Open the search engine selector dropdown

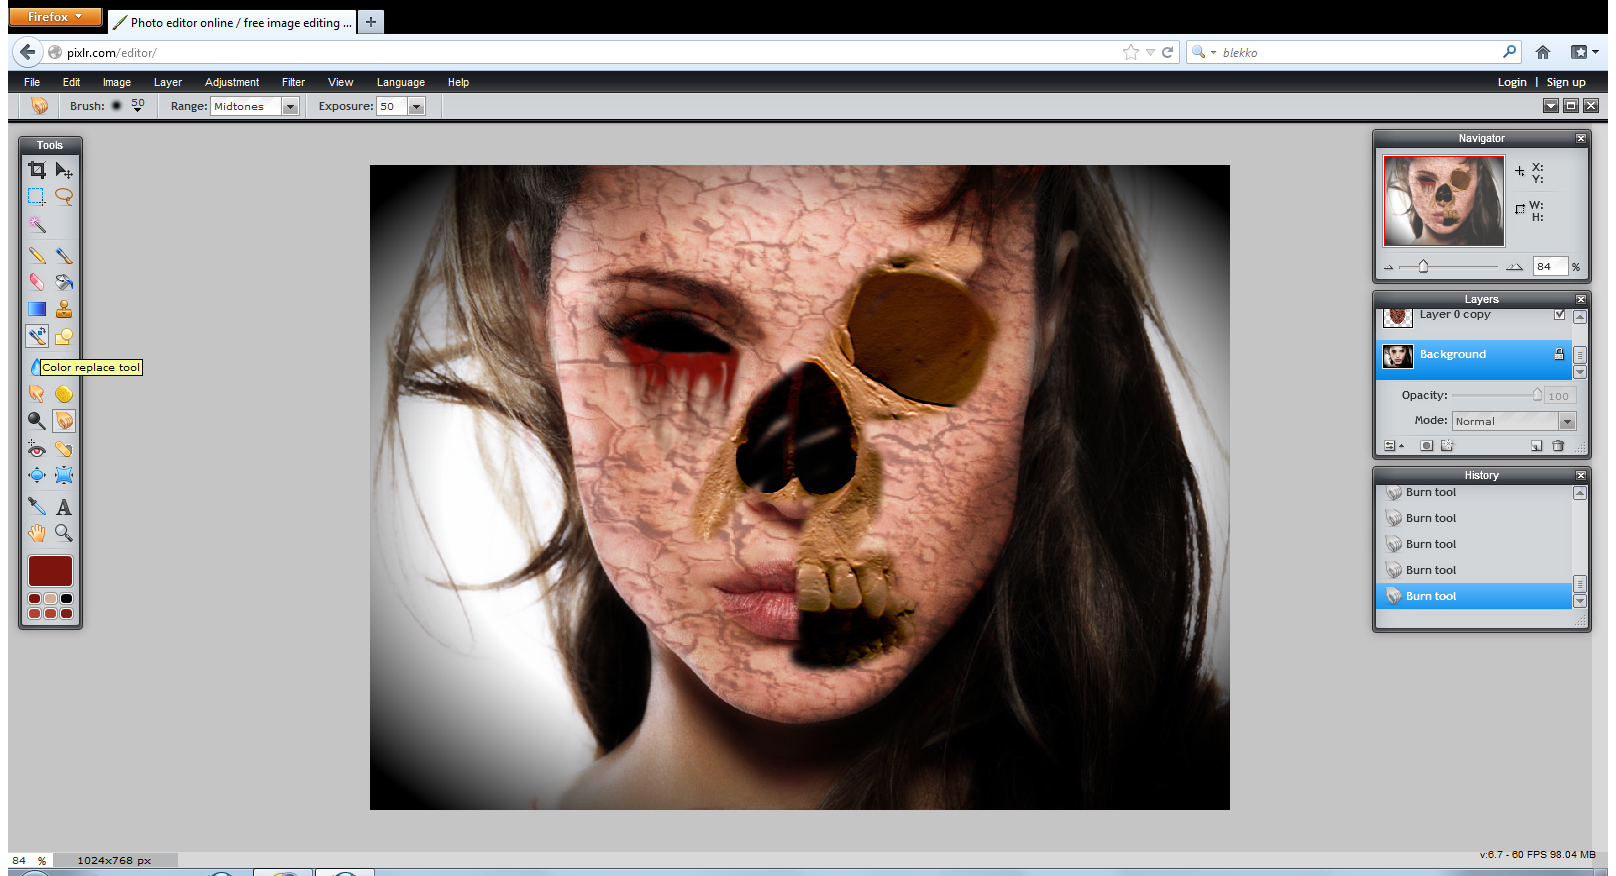click(x=1203, y=52)
